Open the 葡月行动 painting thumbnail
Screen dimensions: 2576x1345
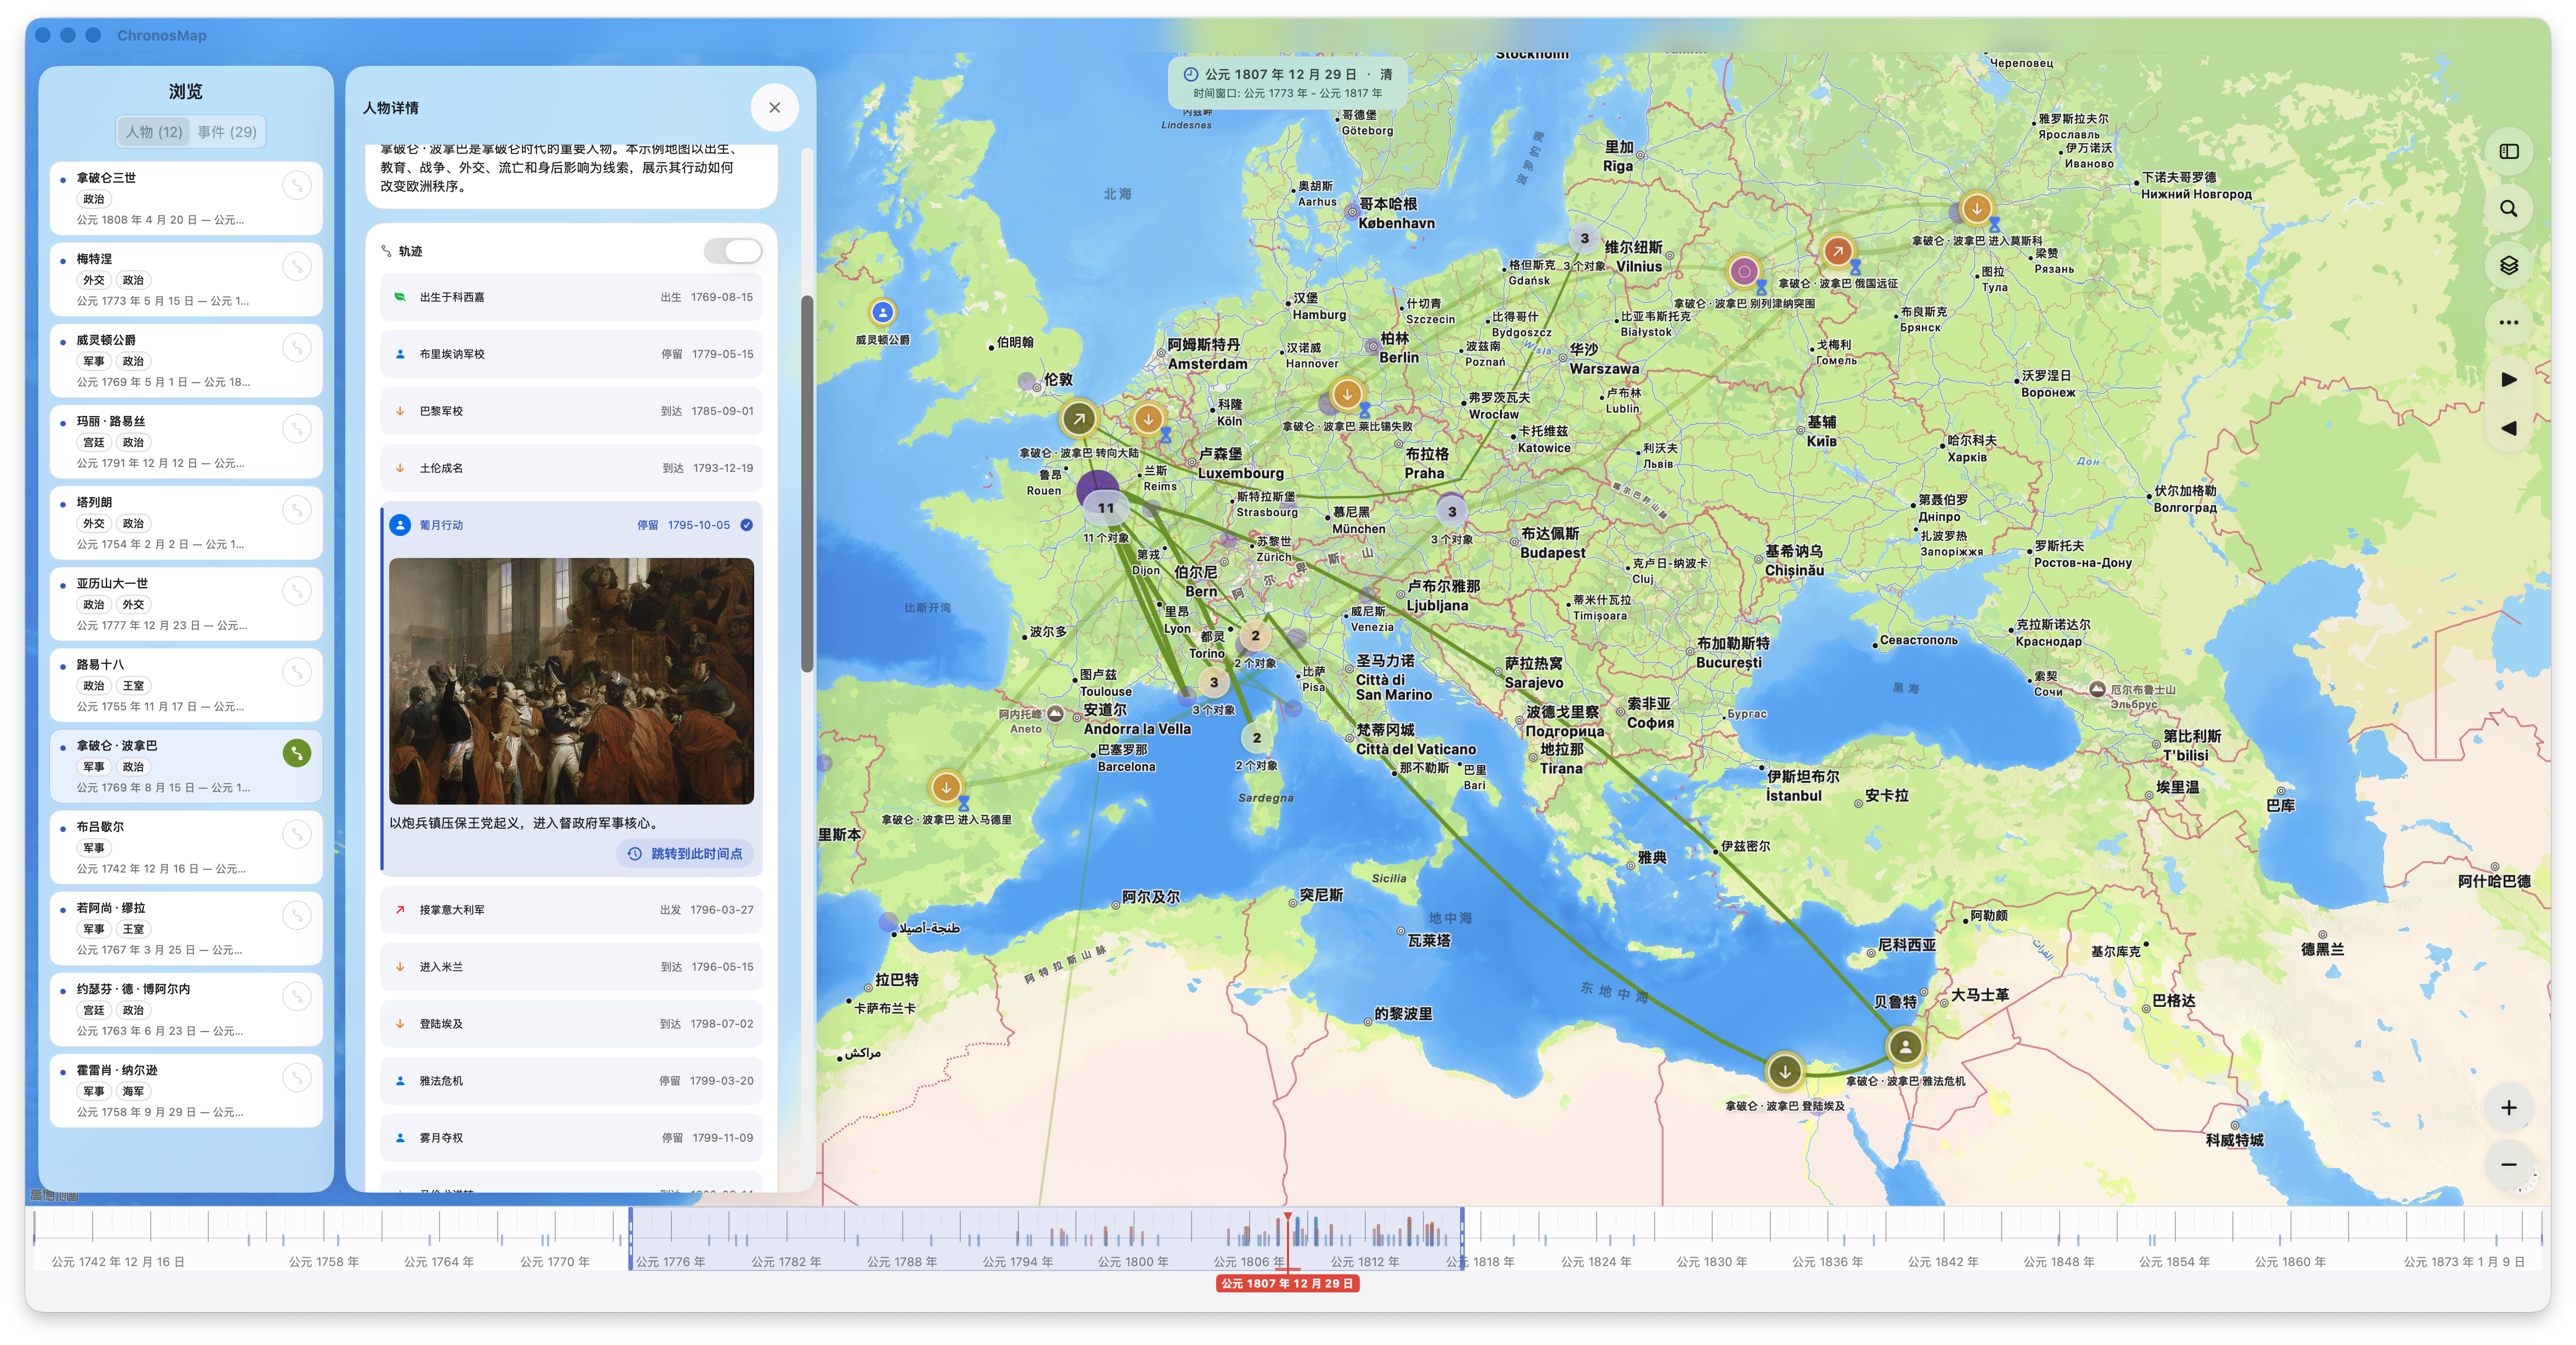click(x=571, y=681)
